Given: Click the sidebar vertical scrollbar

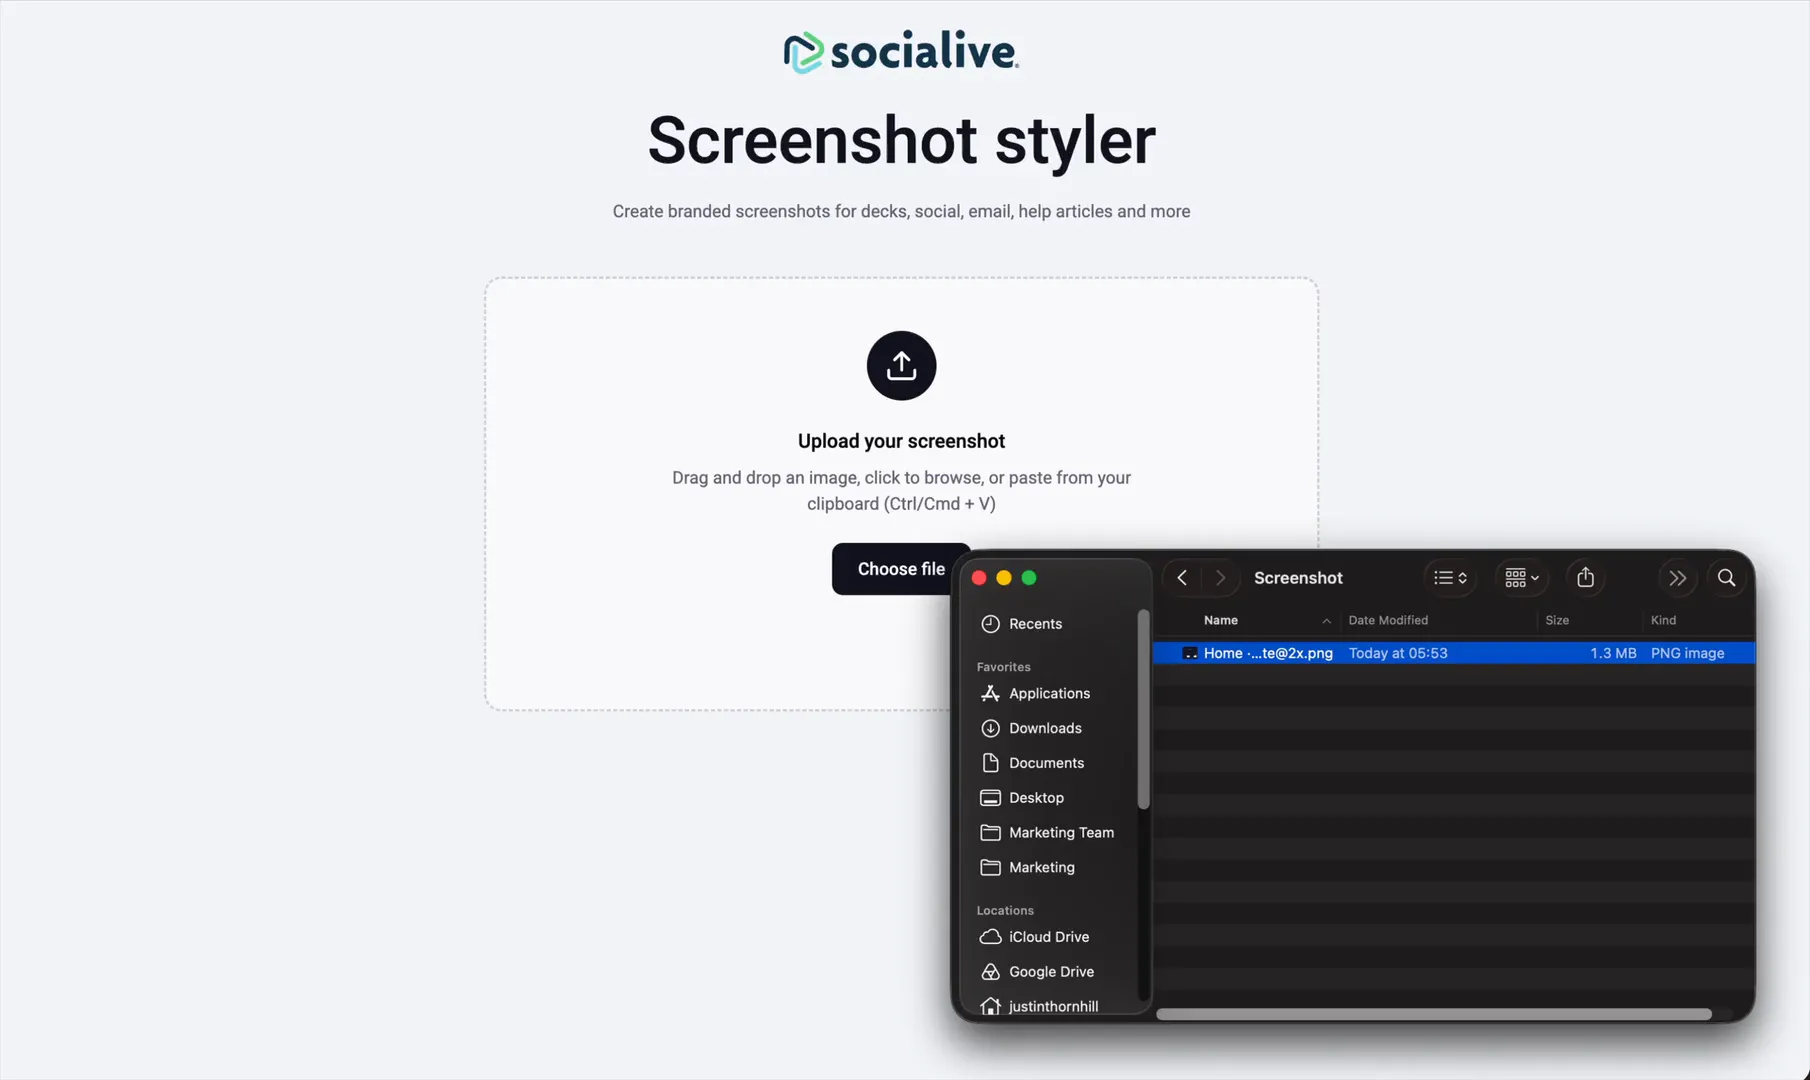Looking at the screenshot, I should click(x=1143, y=710).
